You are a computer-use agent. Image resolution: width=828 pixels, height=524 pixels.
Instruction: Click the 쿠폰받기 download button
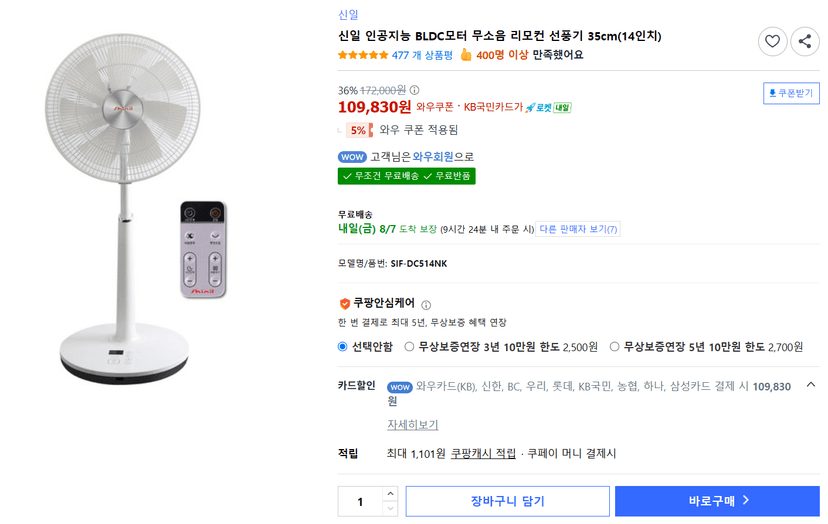[791, 93]
